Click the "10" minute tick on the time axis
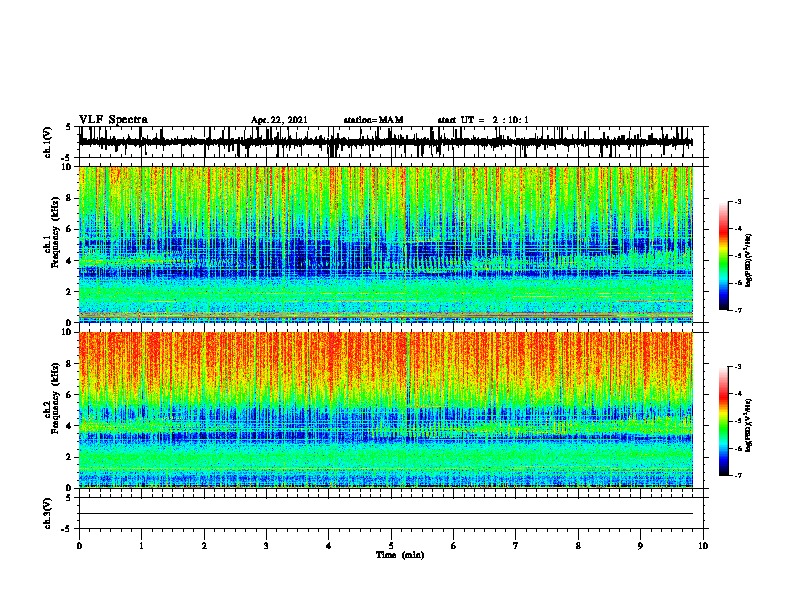 point(703,546)
